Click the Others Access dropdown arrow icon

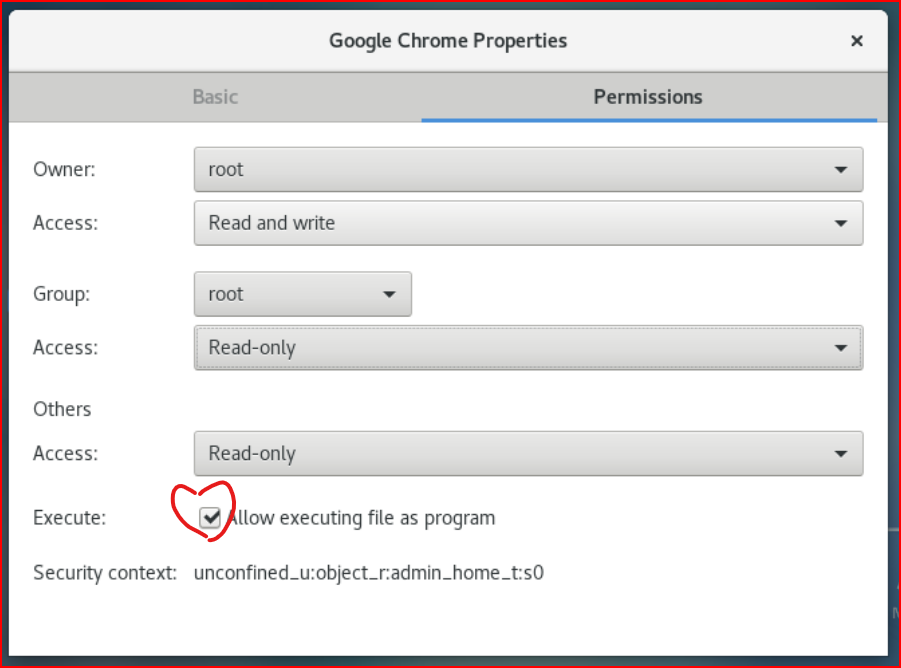point(843,453)
